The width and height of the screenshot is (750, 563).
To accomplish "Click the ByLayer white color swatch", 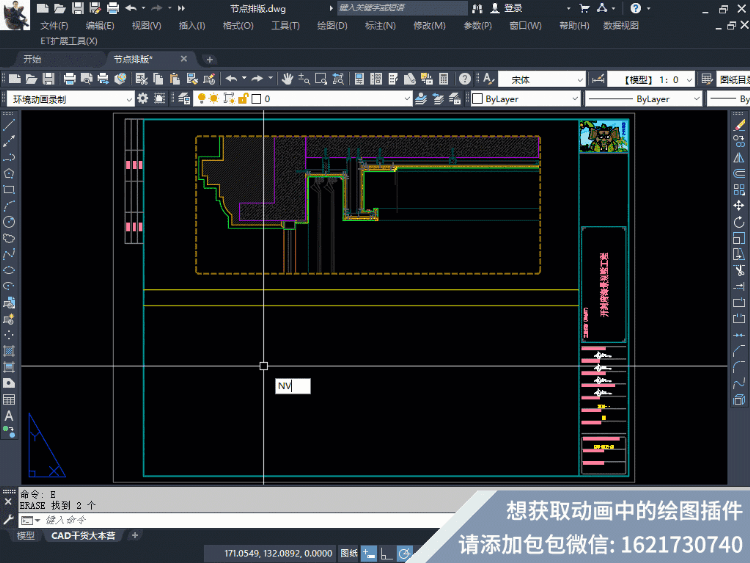I will pos(477,99).
